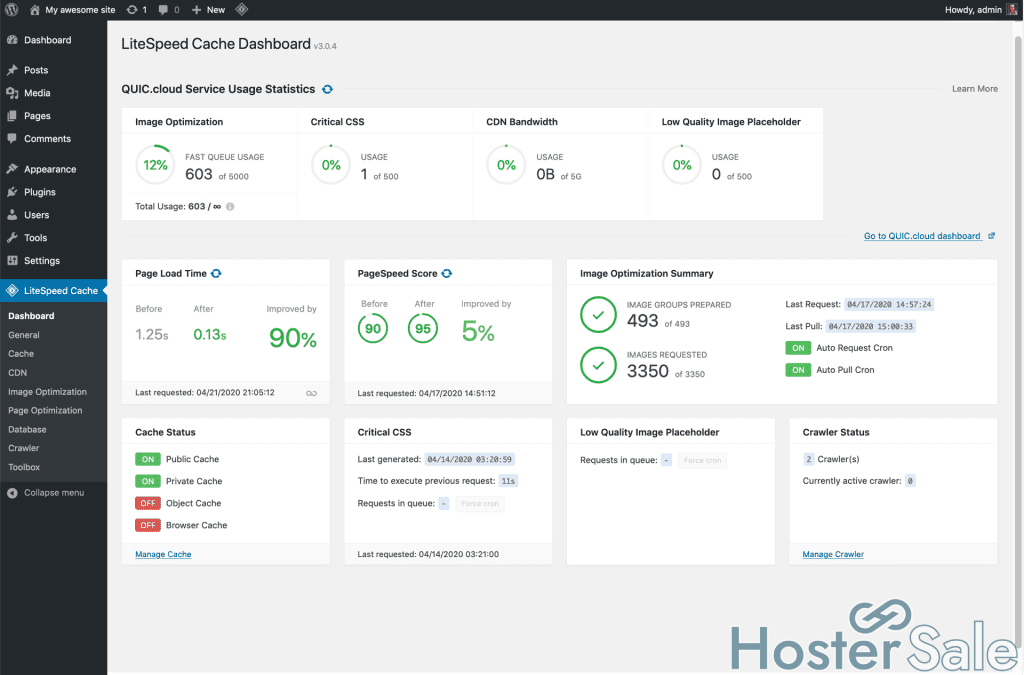Screen dimensions: 1024x675
Task: Click the Collapse menu arrow icon
Action: (12, 493)
